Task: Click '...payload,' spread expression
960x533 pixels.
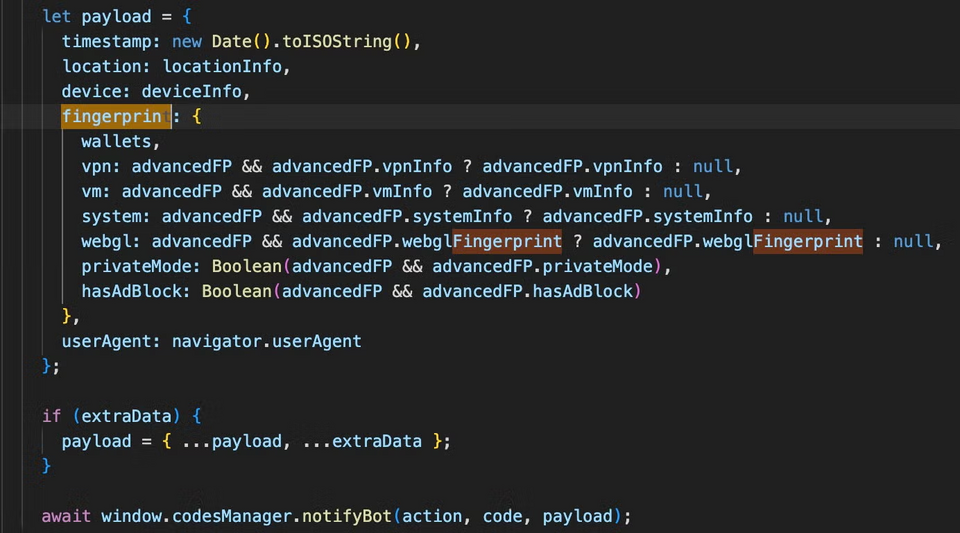Action: 236,442
